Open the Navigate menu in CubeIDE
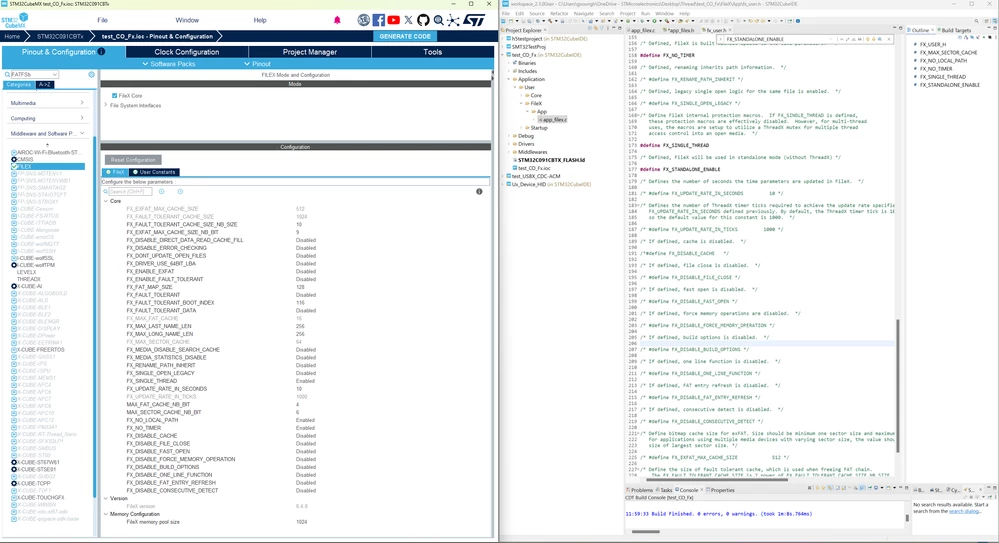999x543 pixels. (x=583, y=13)
